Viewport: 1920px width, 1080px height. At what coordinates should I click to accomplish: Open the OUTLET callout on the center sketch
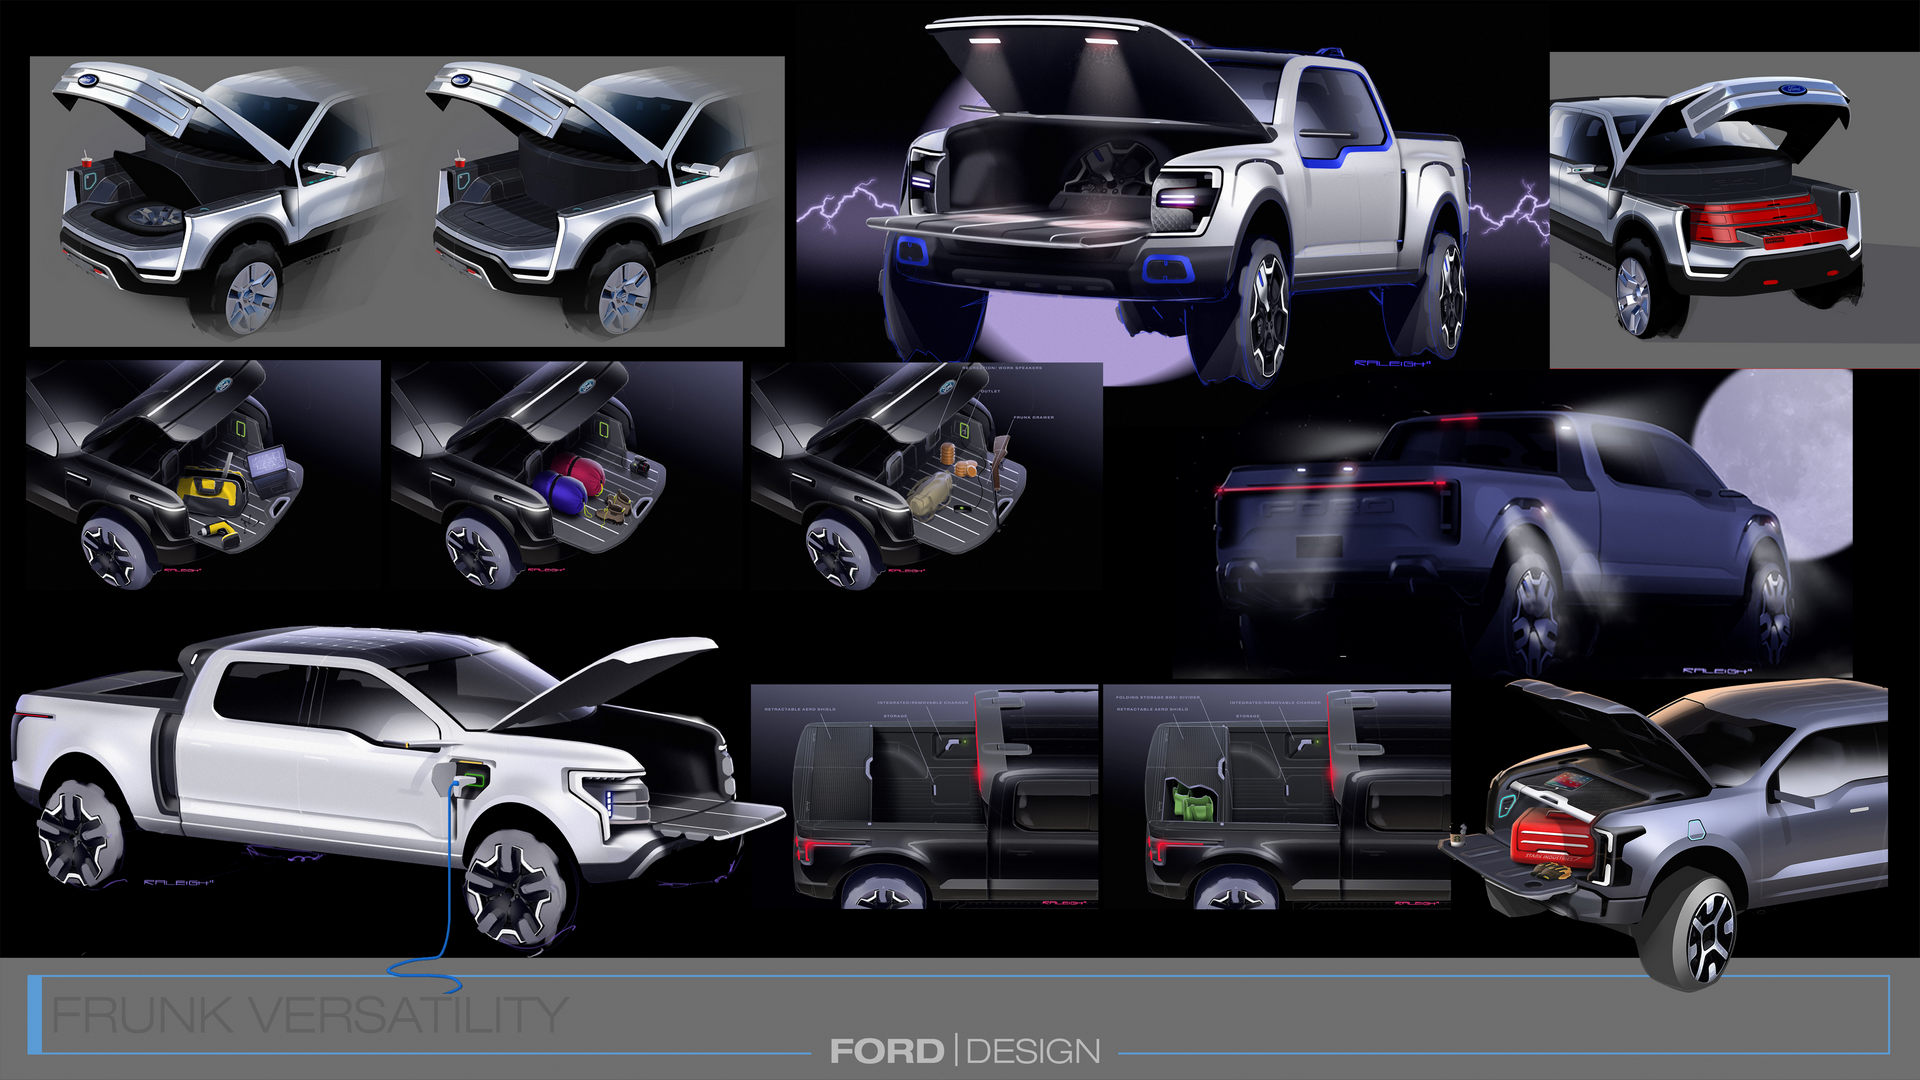(x=990, y=392)
